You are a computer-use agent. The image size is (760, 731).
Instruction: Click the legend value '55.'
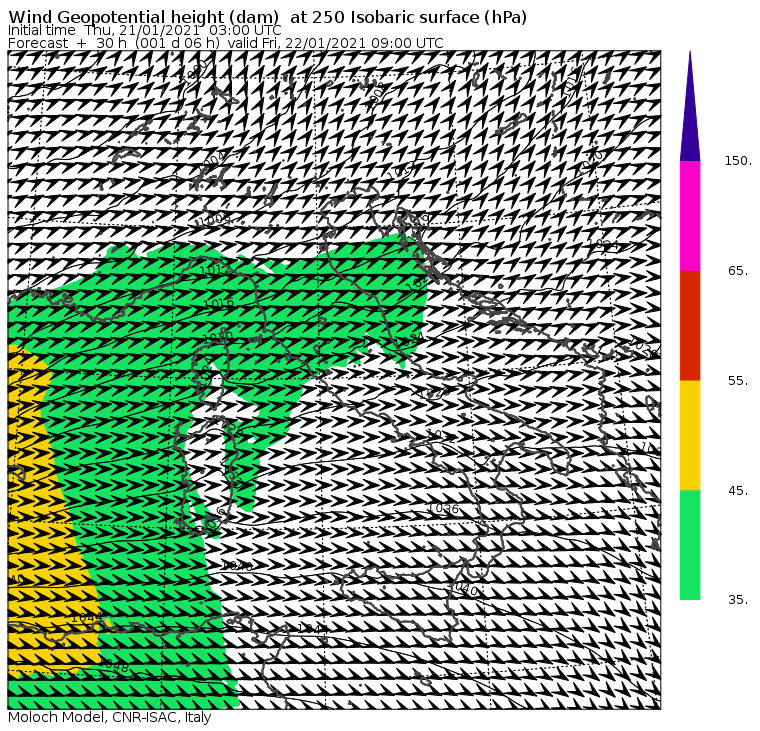click(738, 381)
